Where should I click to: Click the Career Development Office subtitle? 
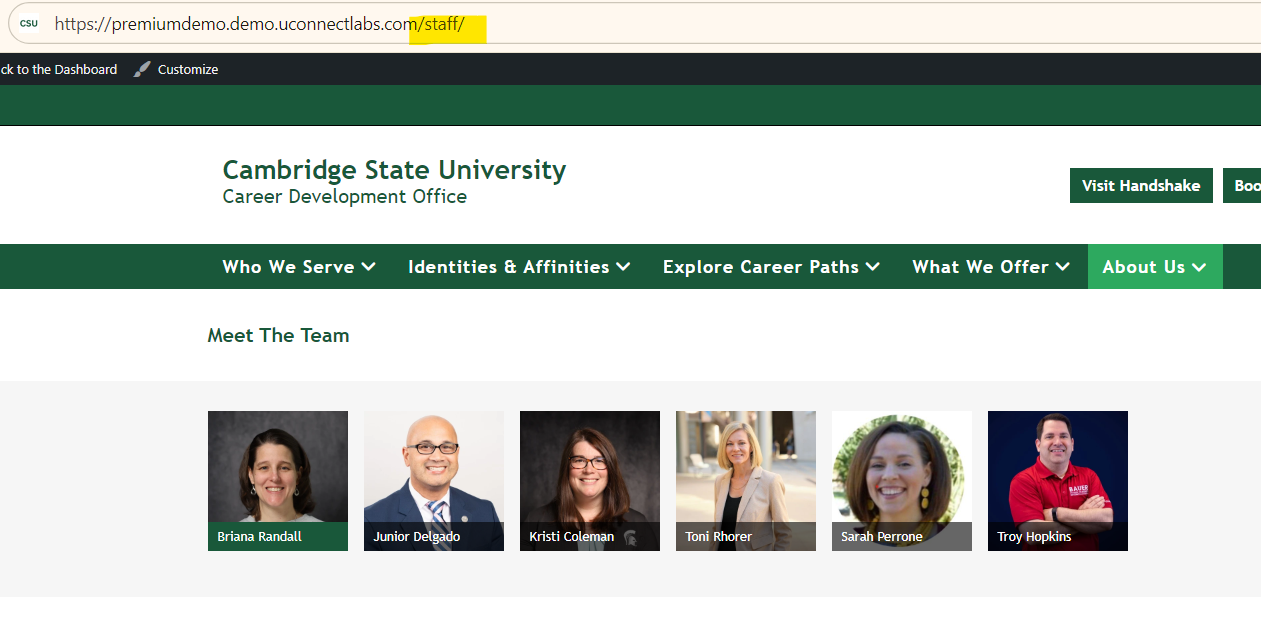tap(344, 197)
